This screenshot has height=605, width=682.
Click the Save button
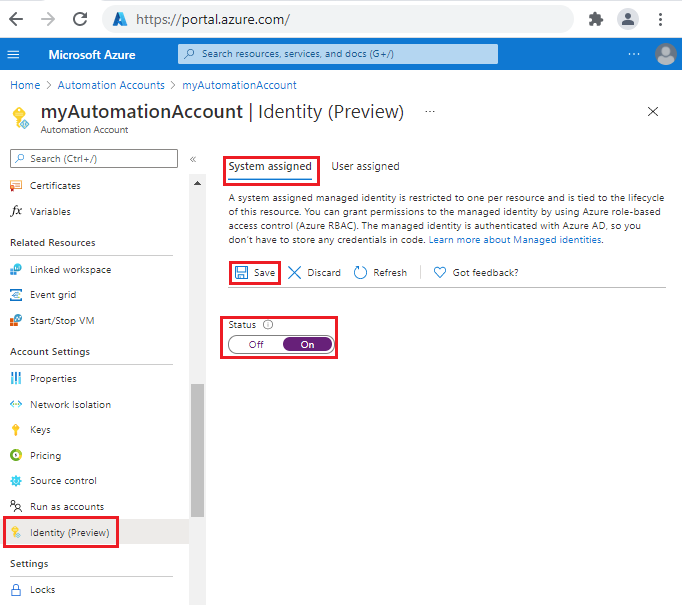coord(255,273)
